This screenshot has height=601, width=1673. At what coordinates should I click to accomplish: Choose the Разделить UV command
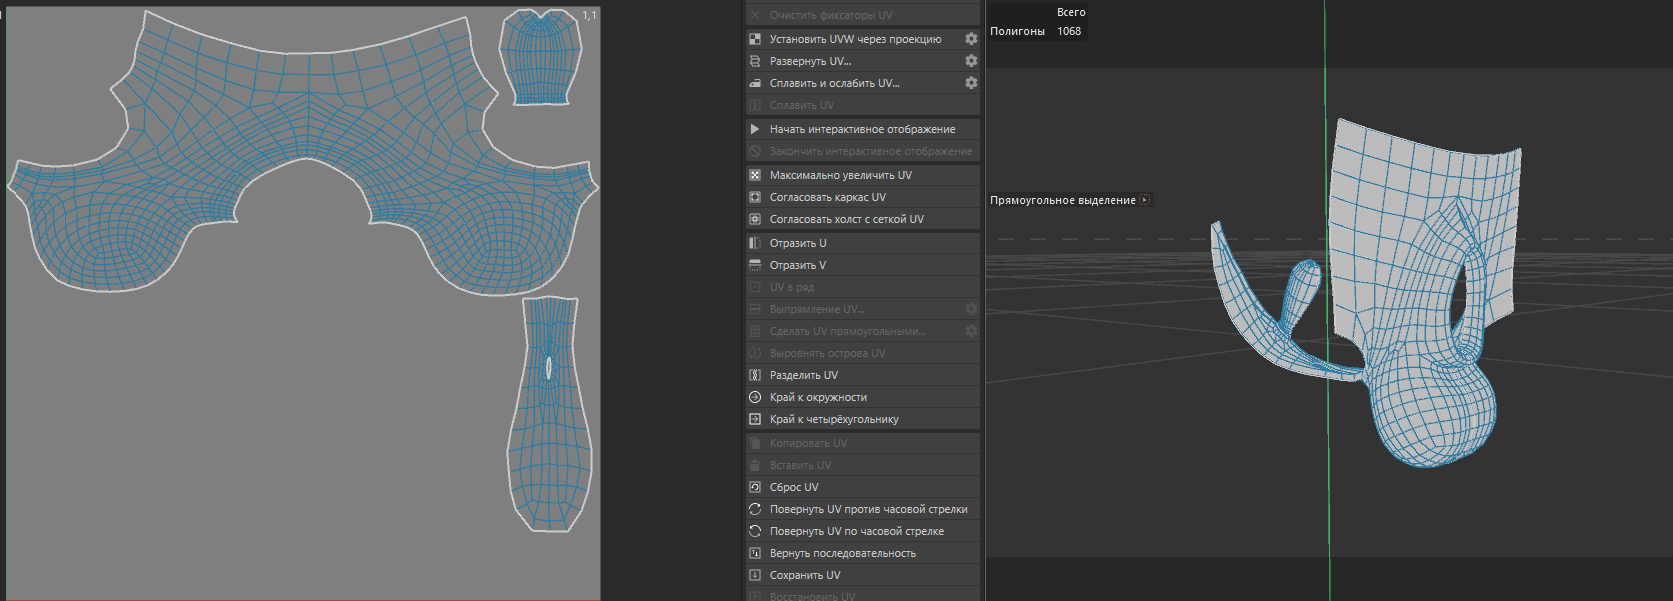862,375
